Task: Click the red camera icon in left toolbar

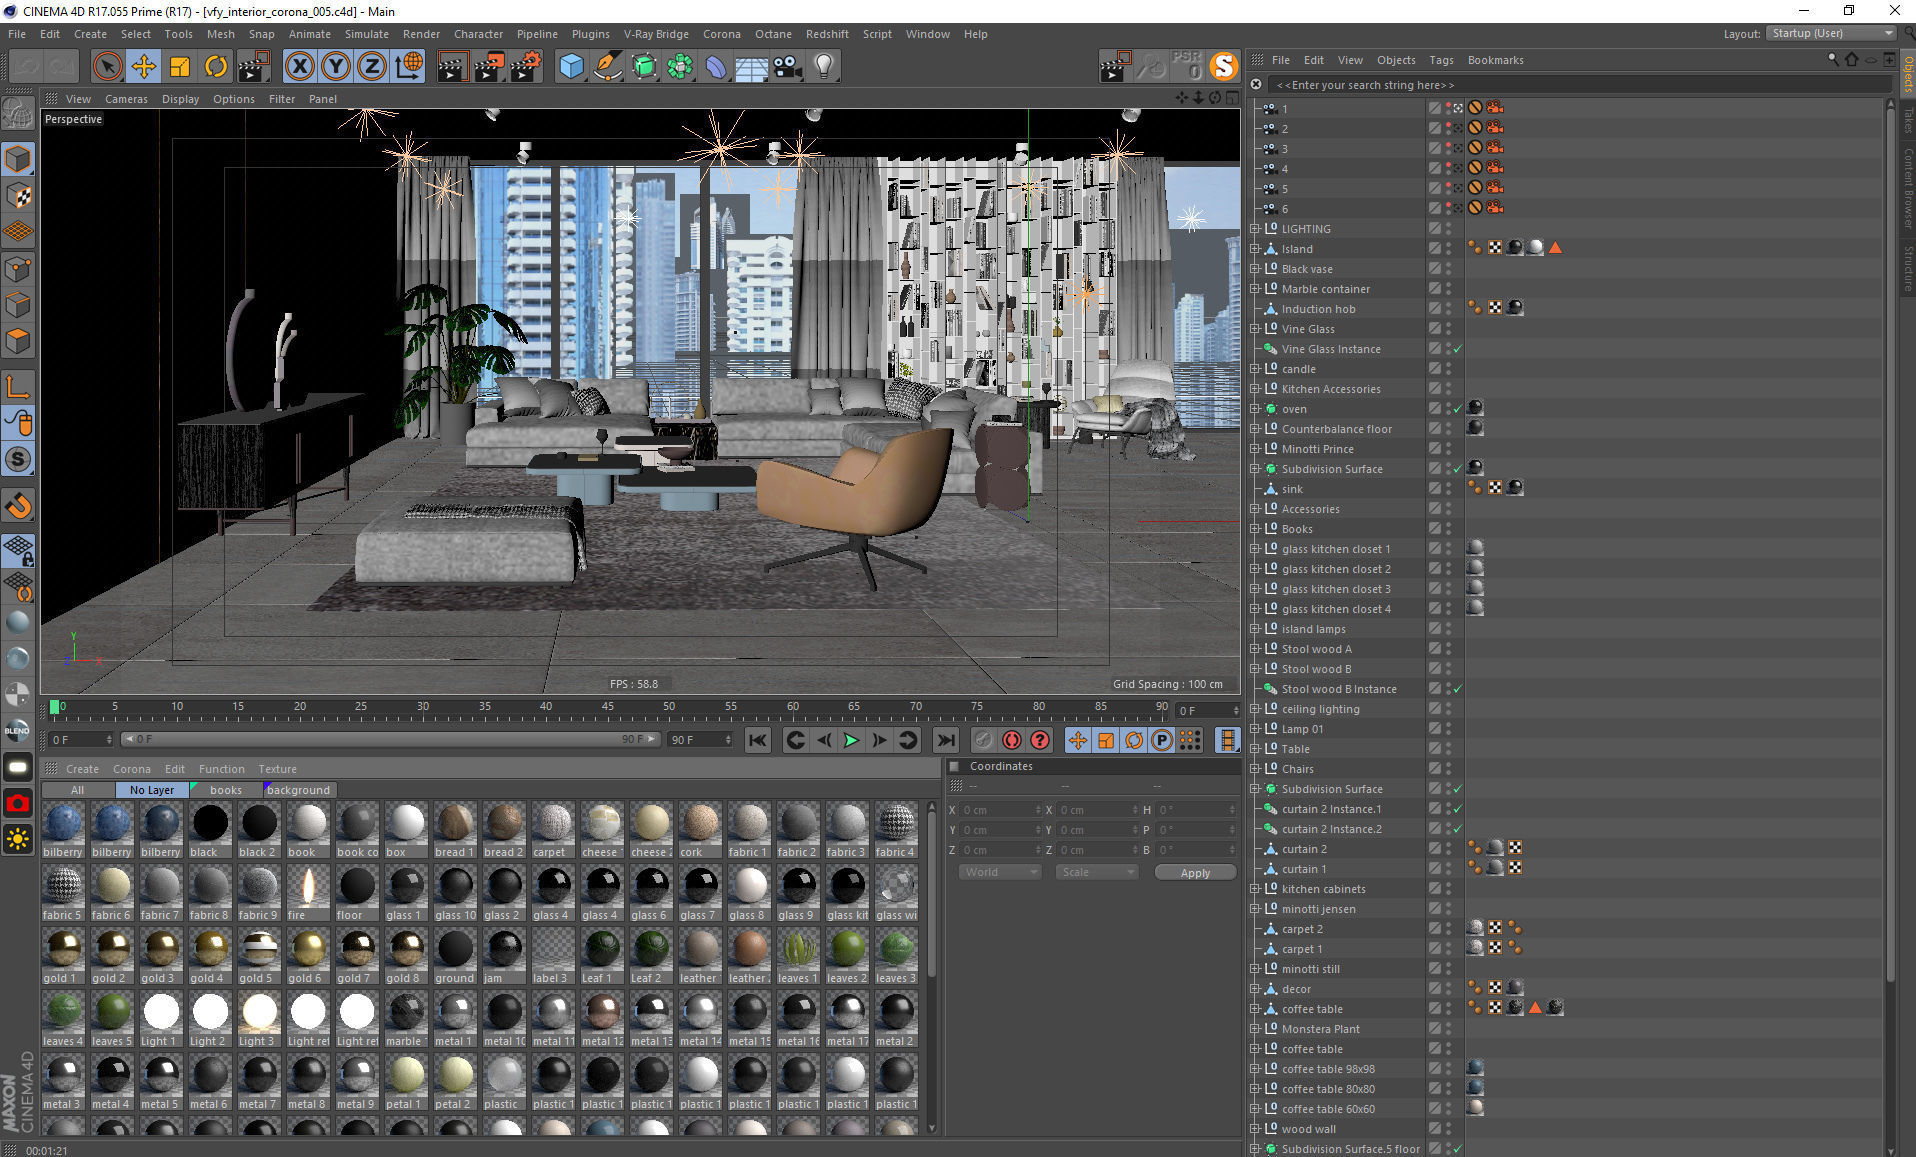Action: 18,803
